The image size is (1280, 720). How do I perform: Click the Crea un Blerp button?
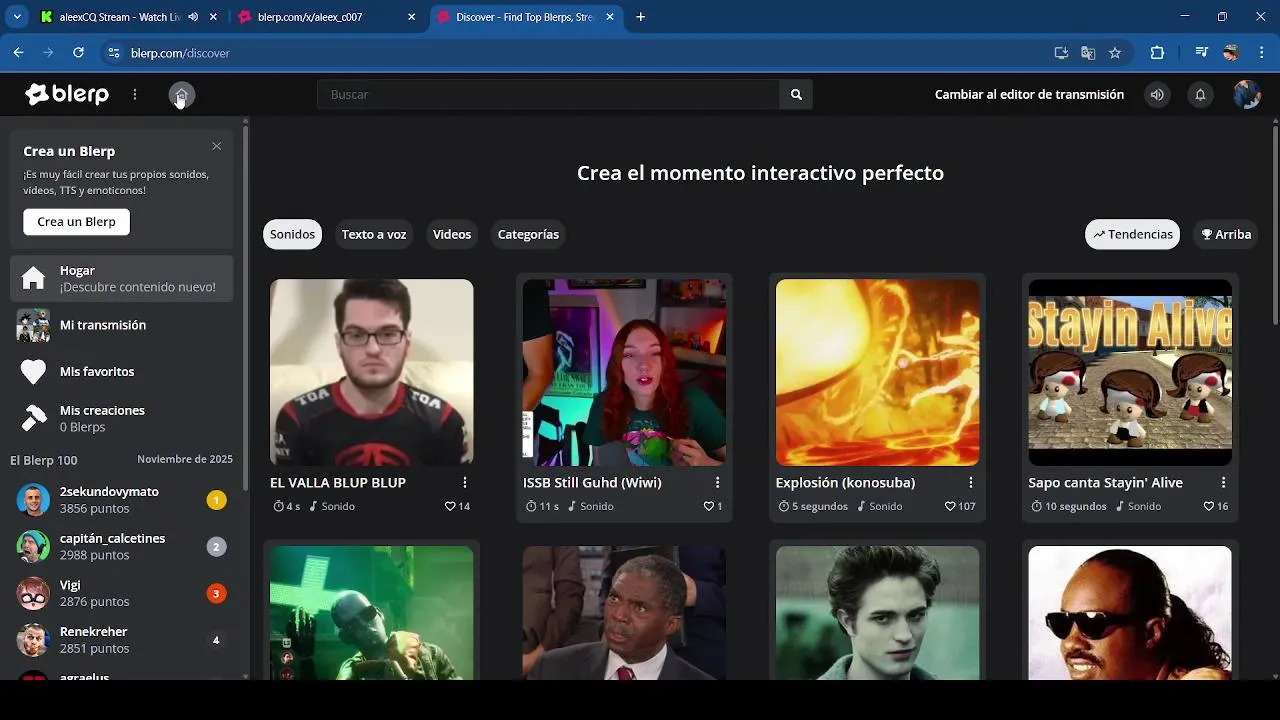click(x=77, y=222)
